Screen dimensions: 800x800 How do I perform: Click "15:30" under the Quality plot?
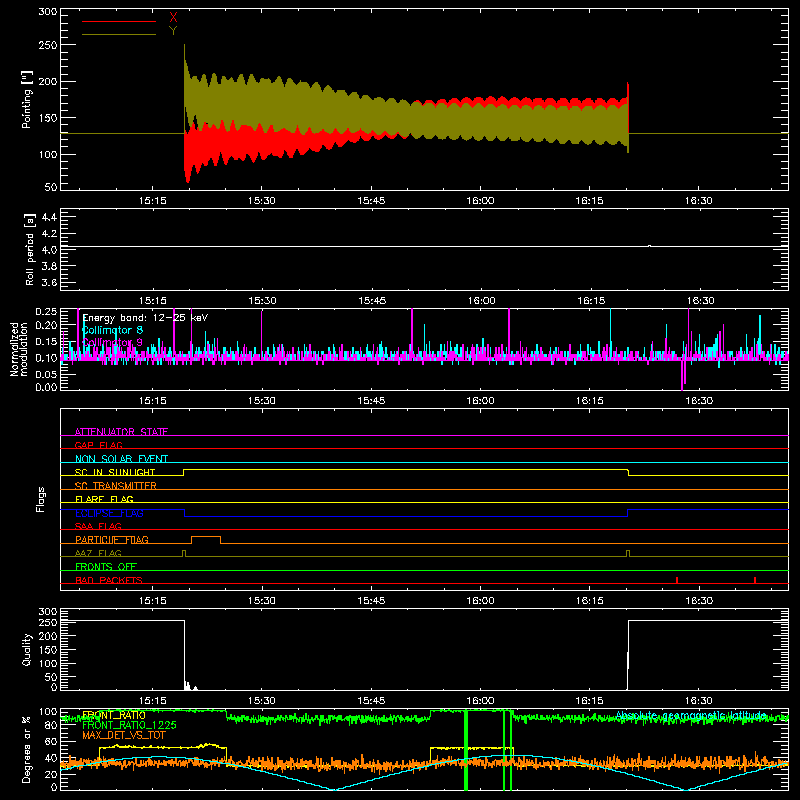click(x=262, y=701)
